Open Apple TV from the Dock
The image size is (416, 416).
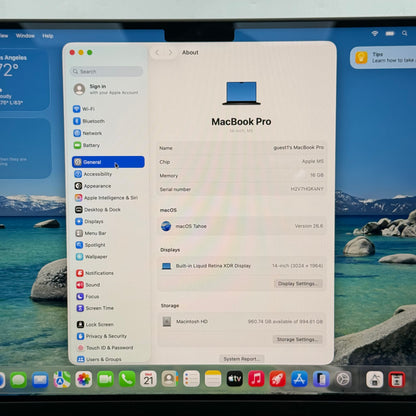235,379
